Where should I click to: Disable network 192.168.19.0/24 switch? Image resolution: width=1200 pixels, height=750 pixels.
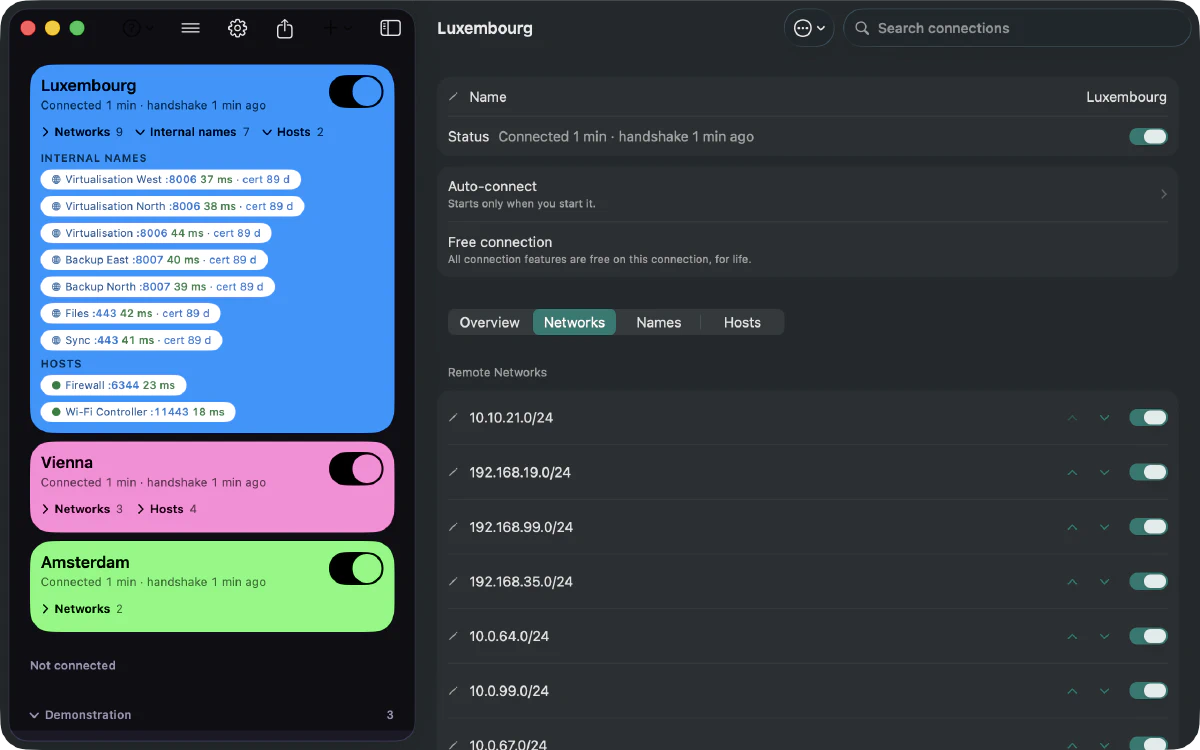click(x=1148, y=472)
